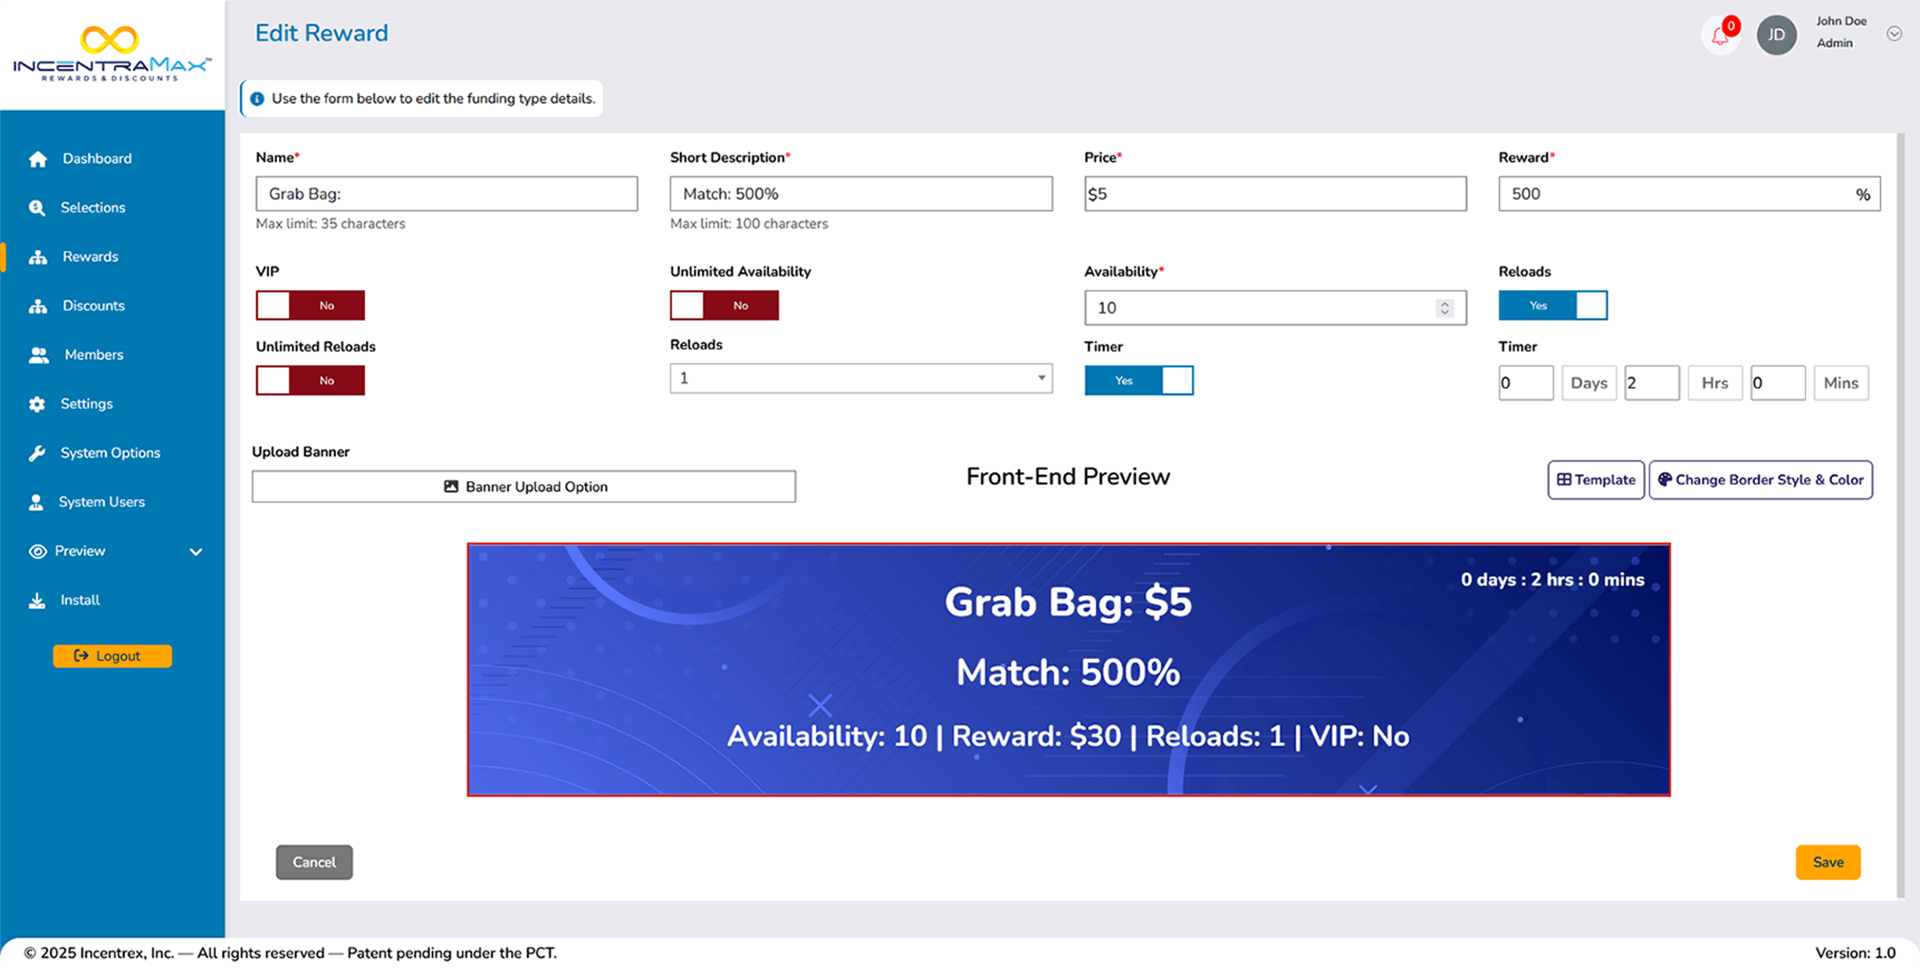
Task: Turn on Unlimited Availability toggle
Action: pos(724,305)
